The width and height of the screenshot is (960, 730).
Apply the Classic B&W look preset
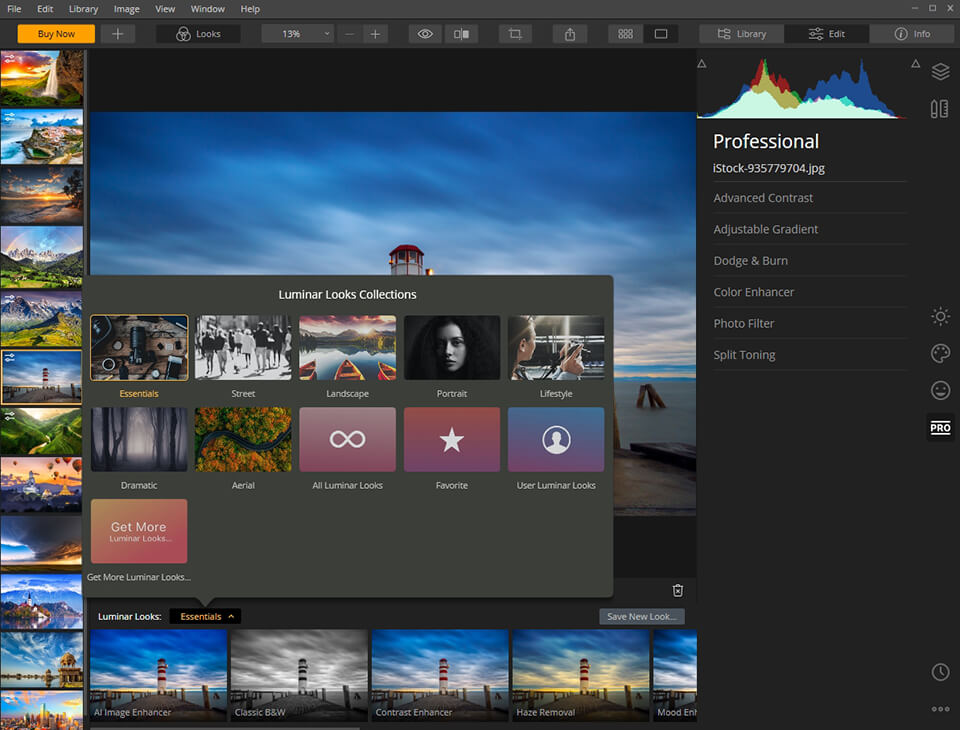point(299,674)
